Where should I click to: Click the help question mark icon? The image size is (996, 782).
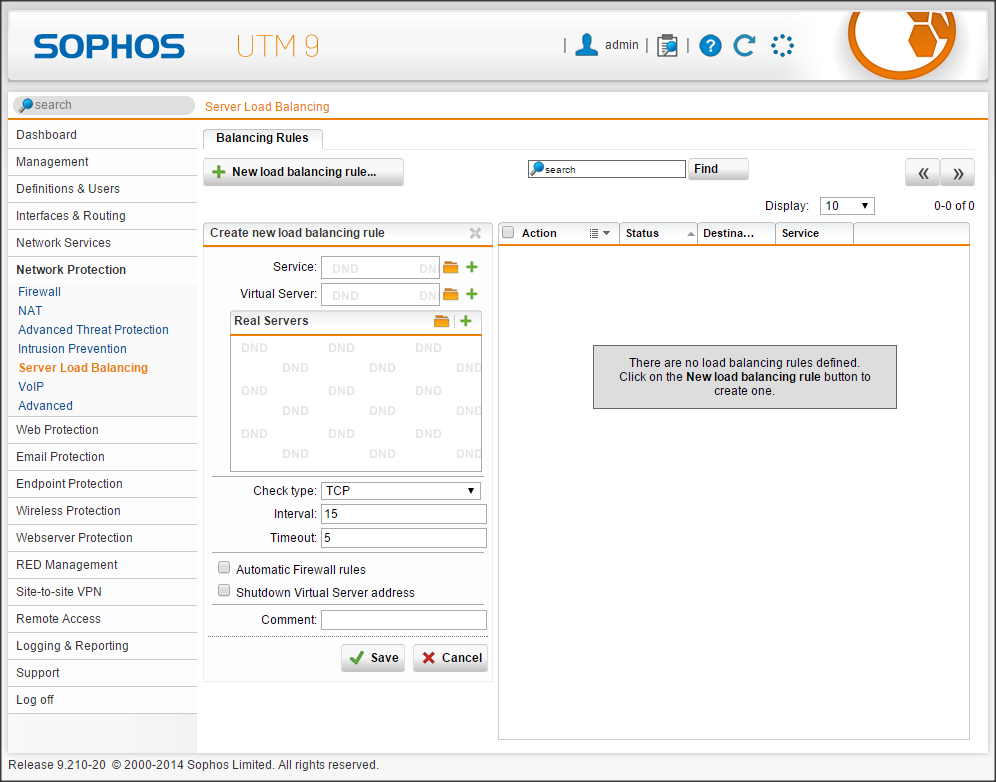710,45
